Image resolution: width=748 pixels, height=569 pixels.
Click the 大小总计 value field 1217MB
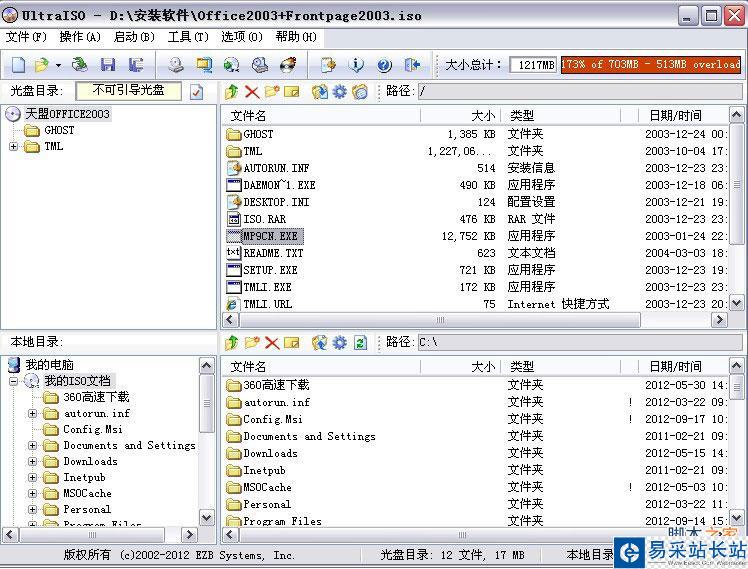[x=534, y=64]
